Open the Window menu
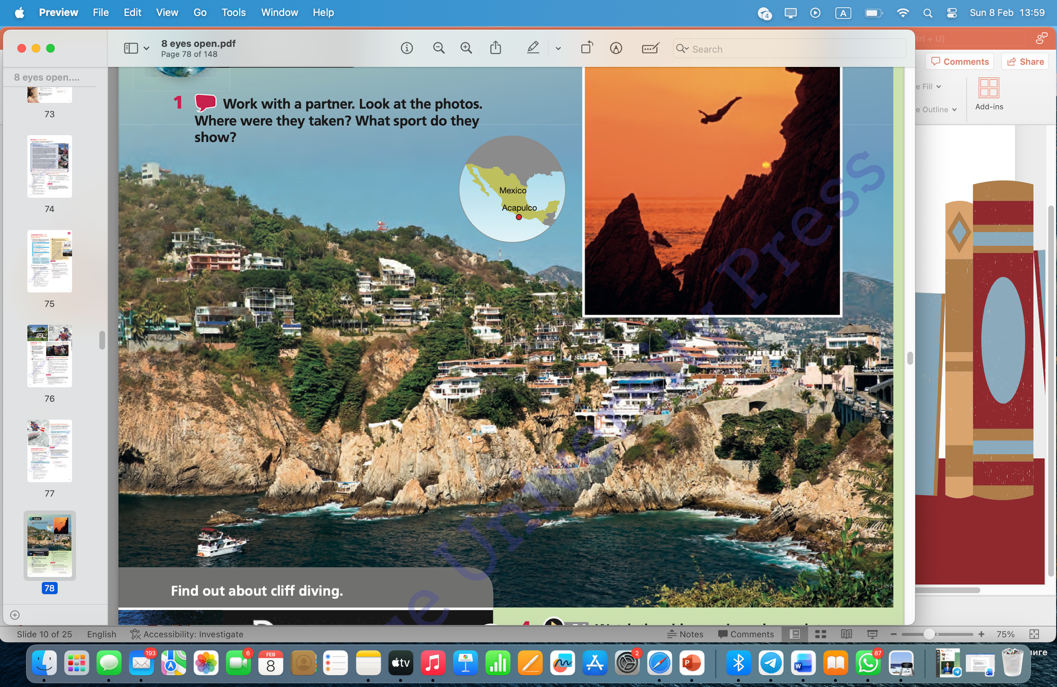The height and width of the screenshot is (687, 1057). (280, 12)
